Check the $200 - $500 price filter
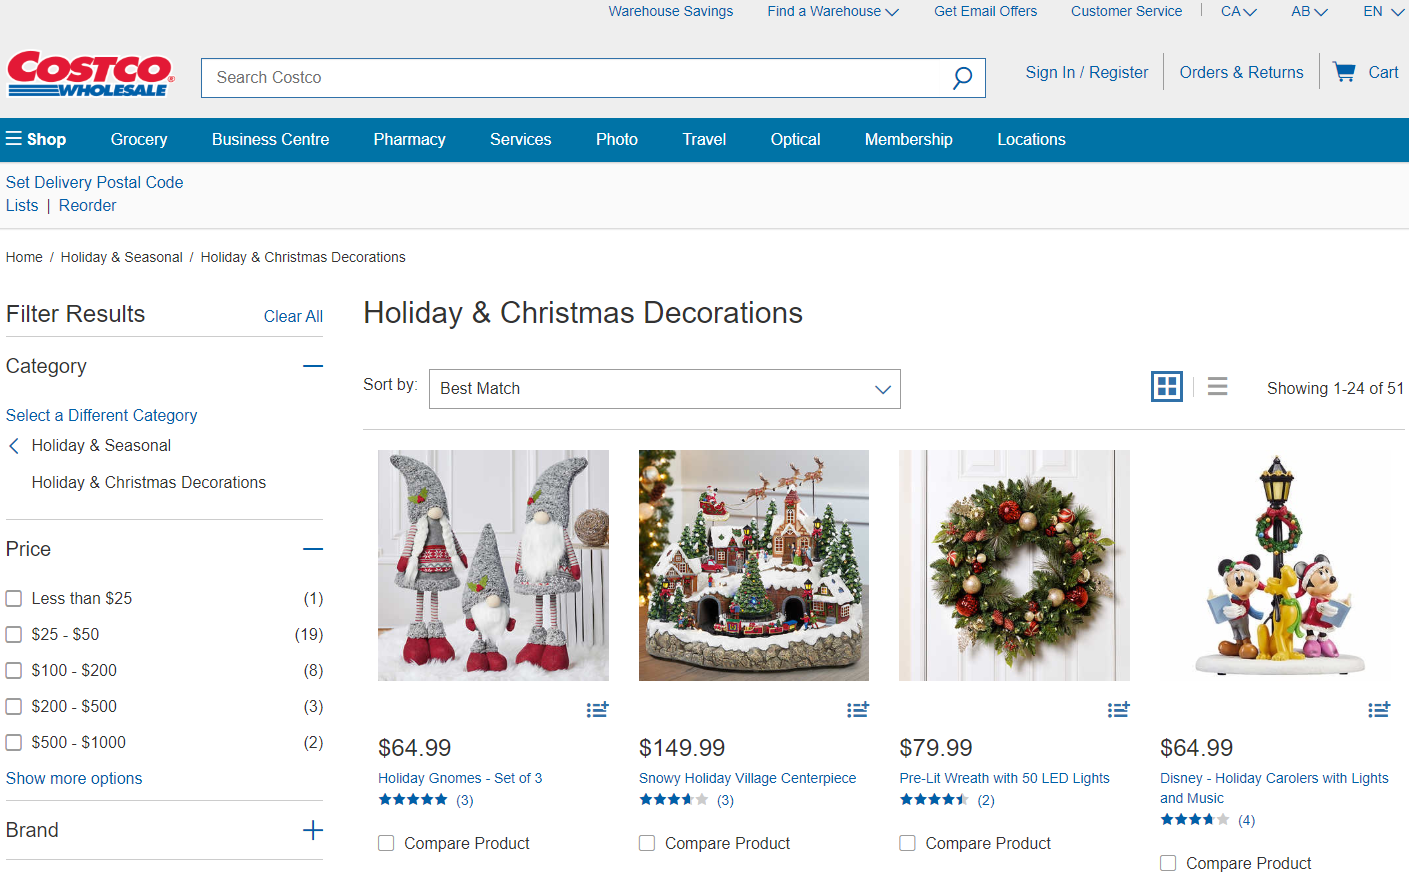Viewport: 1409px width, 875px height. tap(14, 707)
